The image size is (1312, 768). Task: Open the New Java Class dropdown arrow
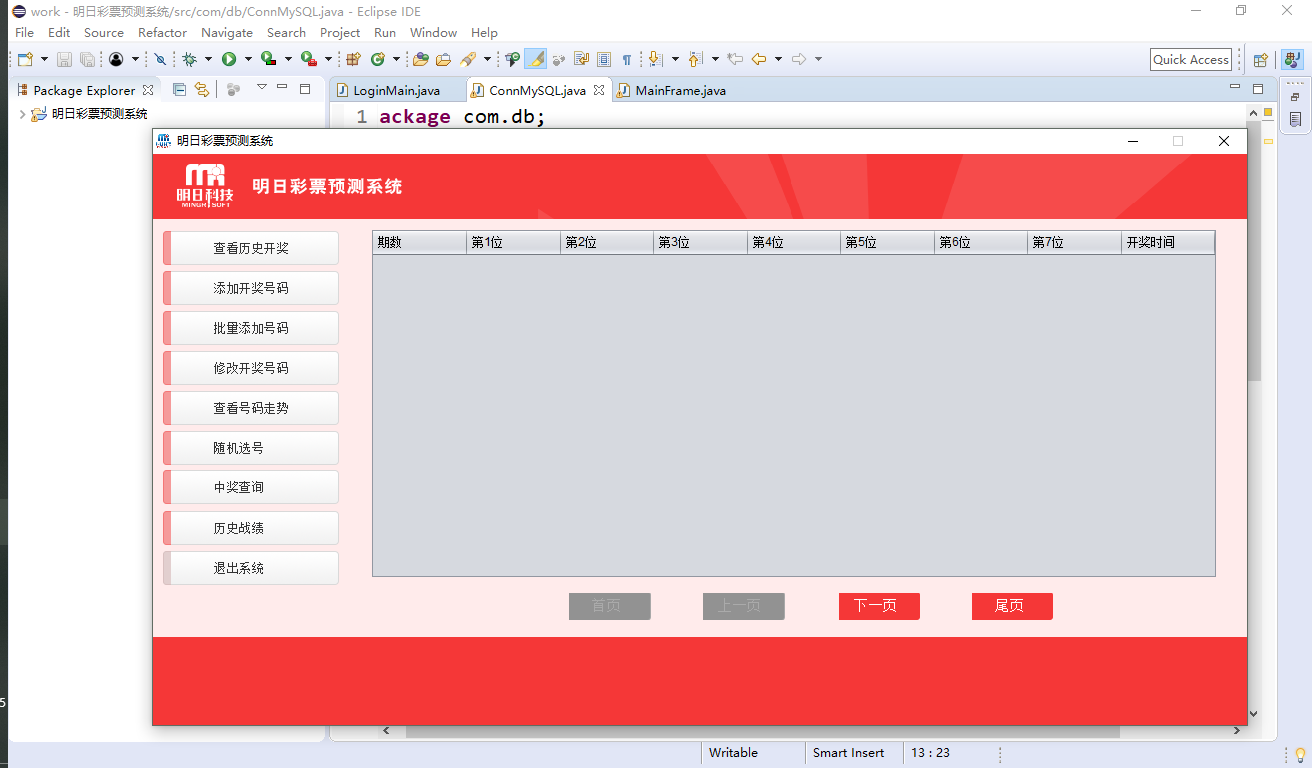(396, 59)
